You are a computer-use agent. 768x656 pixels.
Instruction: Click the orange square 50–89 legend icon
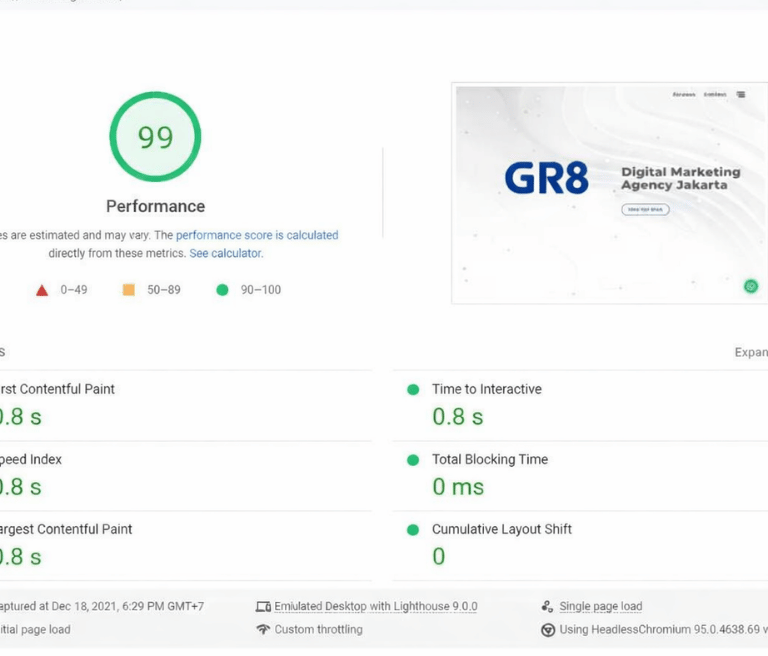coord(129,290)
